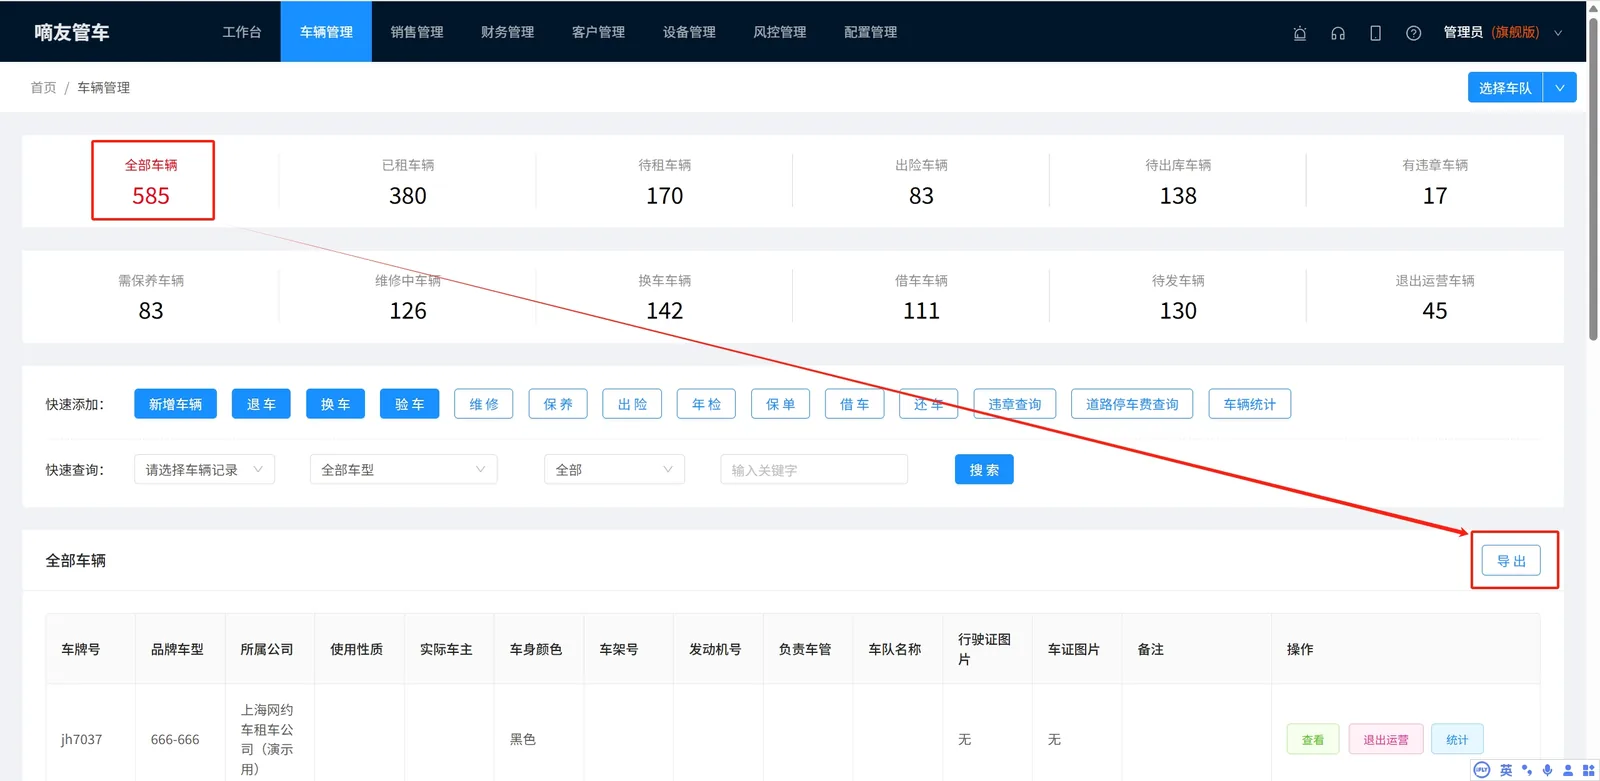Screen dimensions: 1600x781
Task: Click 统计 for vehicle jh7037
Action: pyautogui.click(x=1457, y=739)
